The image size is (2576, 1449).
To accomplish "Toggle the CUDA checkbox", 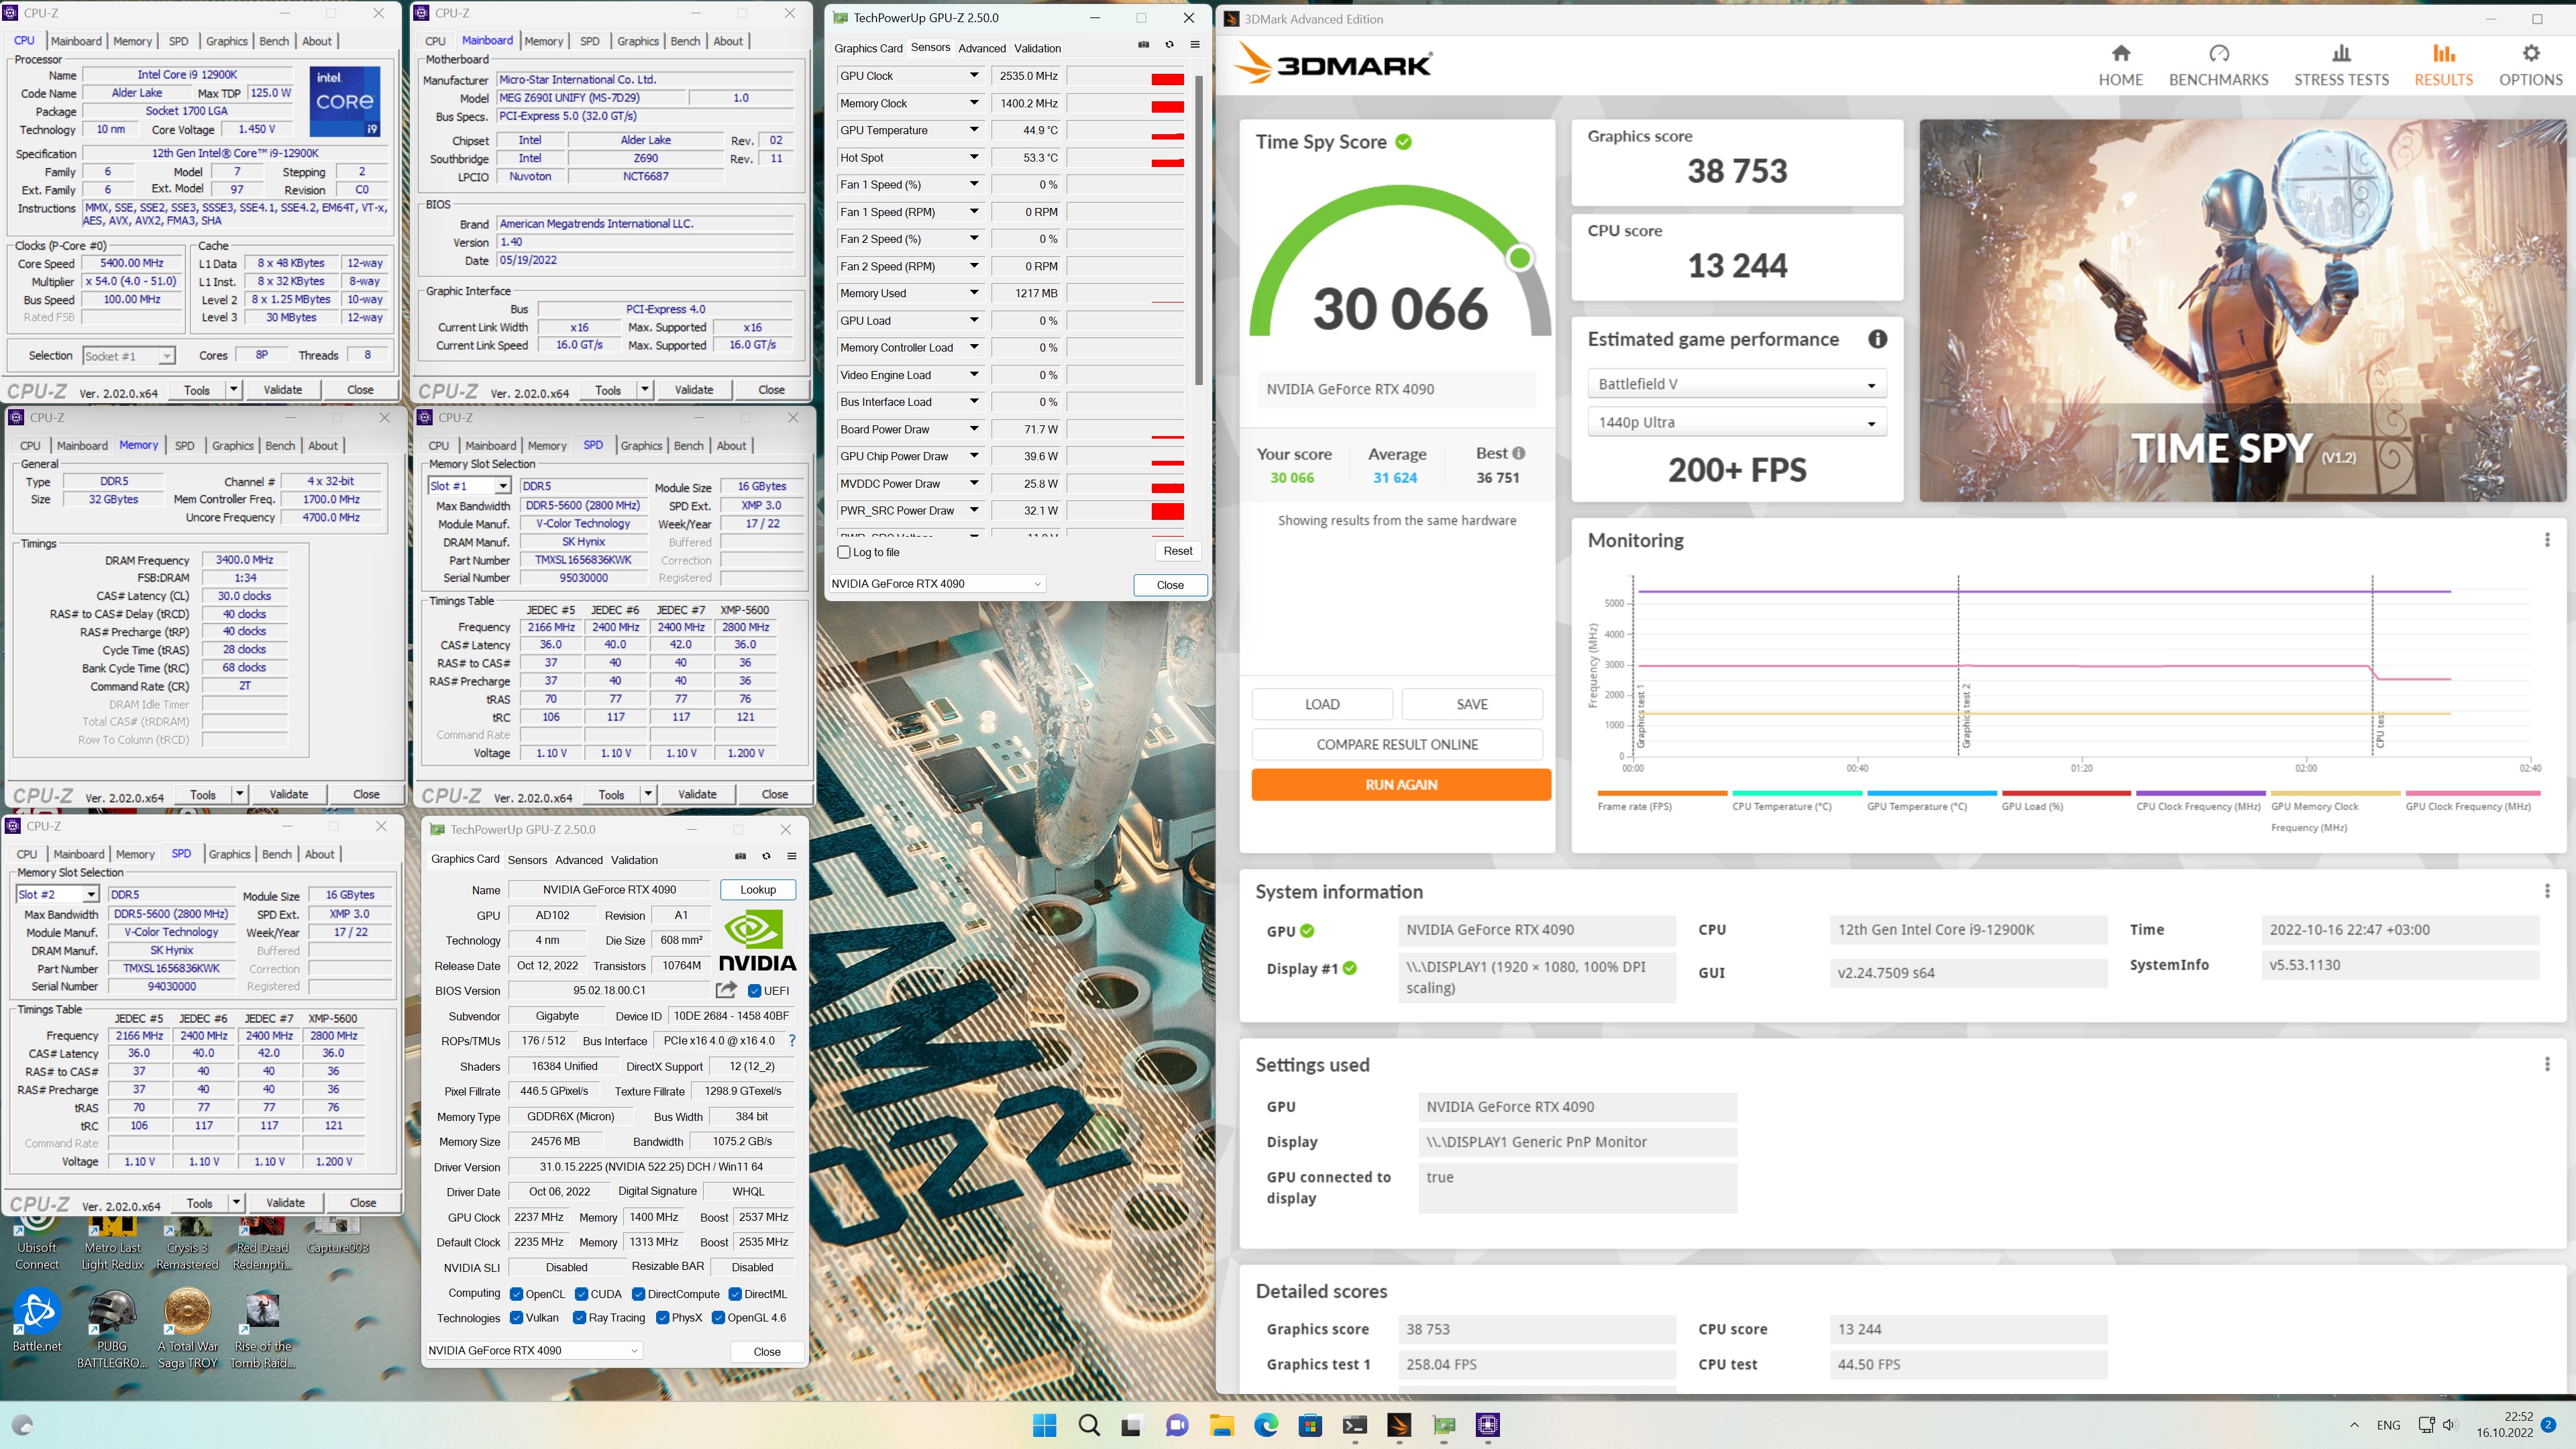I will [581, 1294].
